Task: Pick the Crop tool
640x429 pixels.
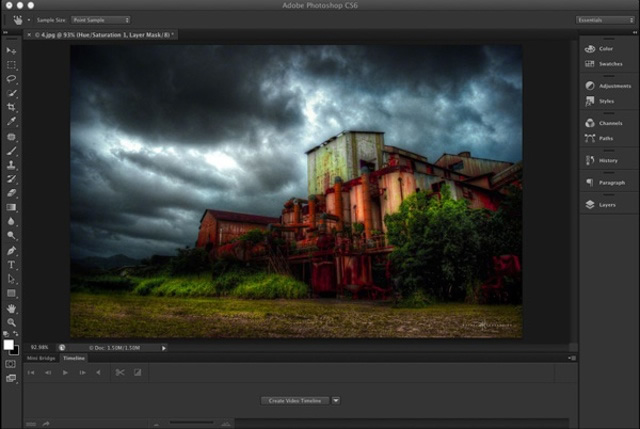Action: (x=11, y=107)
